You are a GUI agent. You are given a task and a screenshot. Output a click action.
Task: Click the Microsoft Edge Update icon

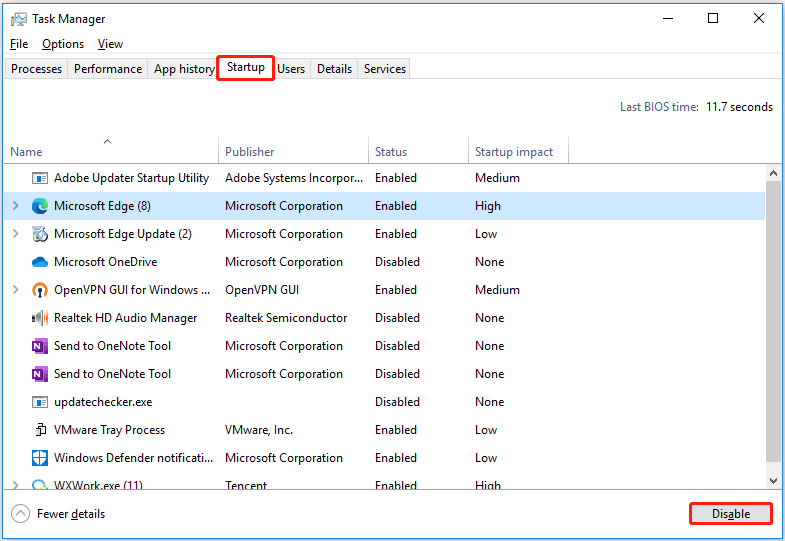tap(40, 234)
